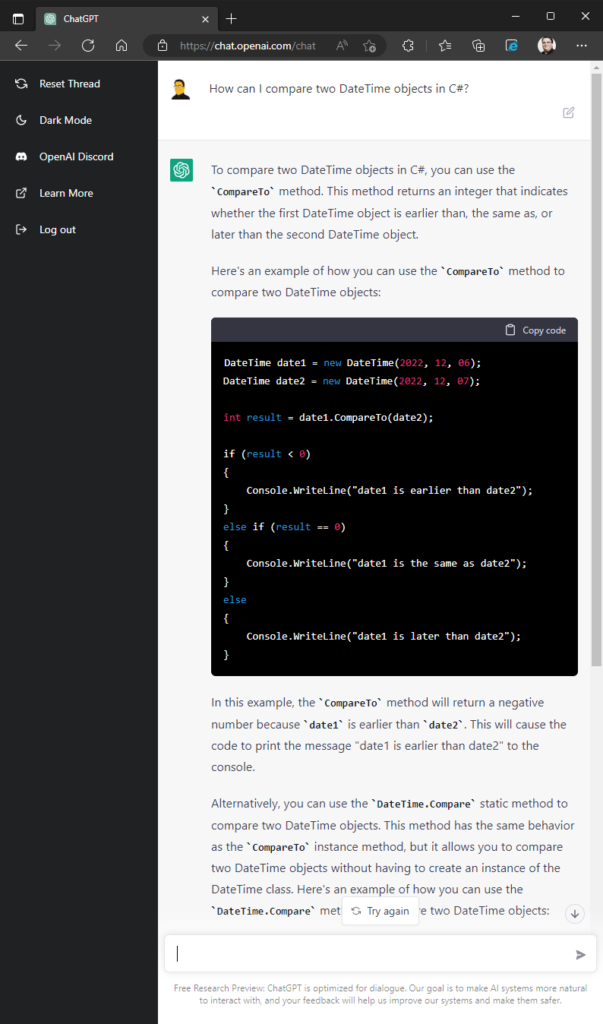The width and height of the screenshot is (603, 1024).
Task: Click the scroll-to-bottom arrow icon
Action: pyautogui.click(x=574, y=913)
